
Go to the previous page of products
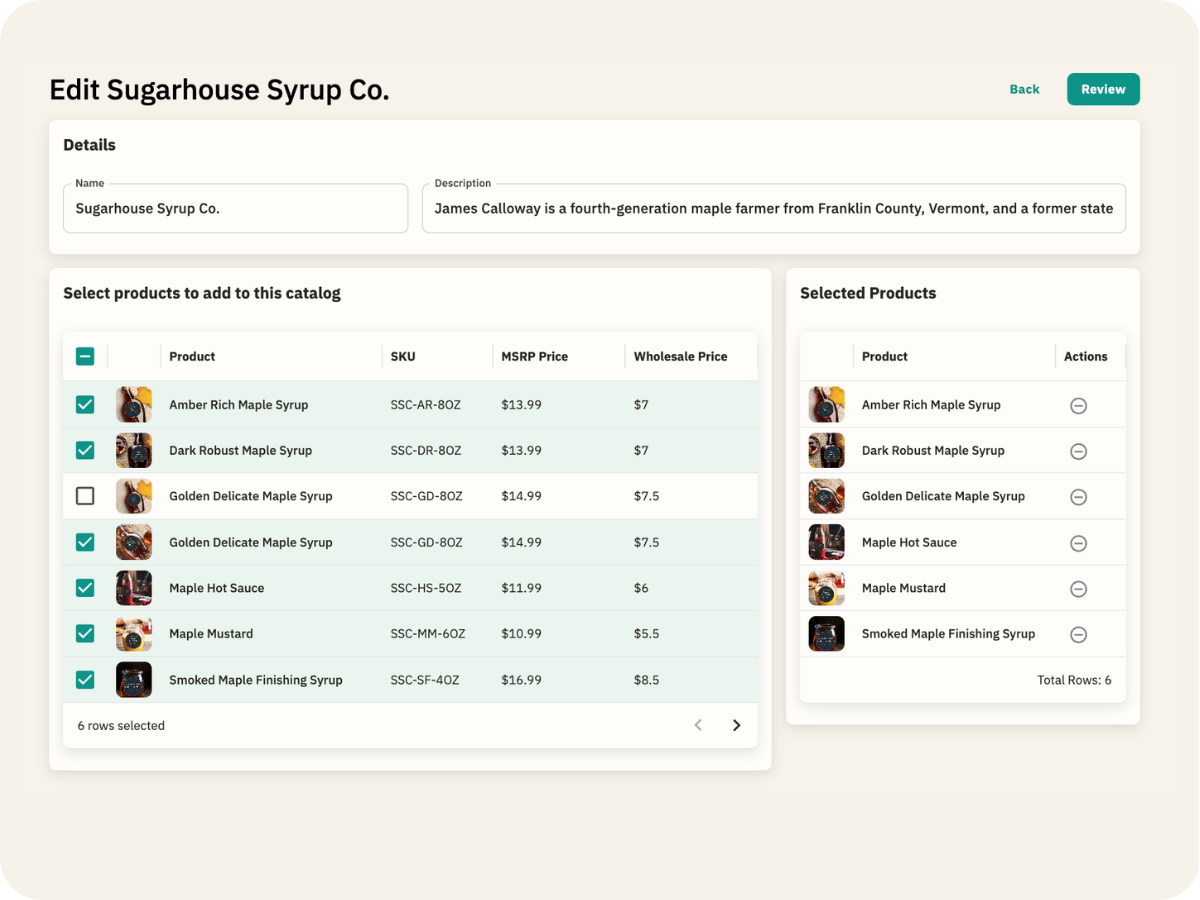pos(698,726)
